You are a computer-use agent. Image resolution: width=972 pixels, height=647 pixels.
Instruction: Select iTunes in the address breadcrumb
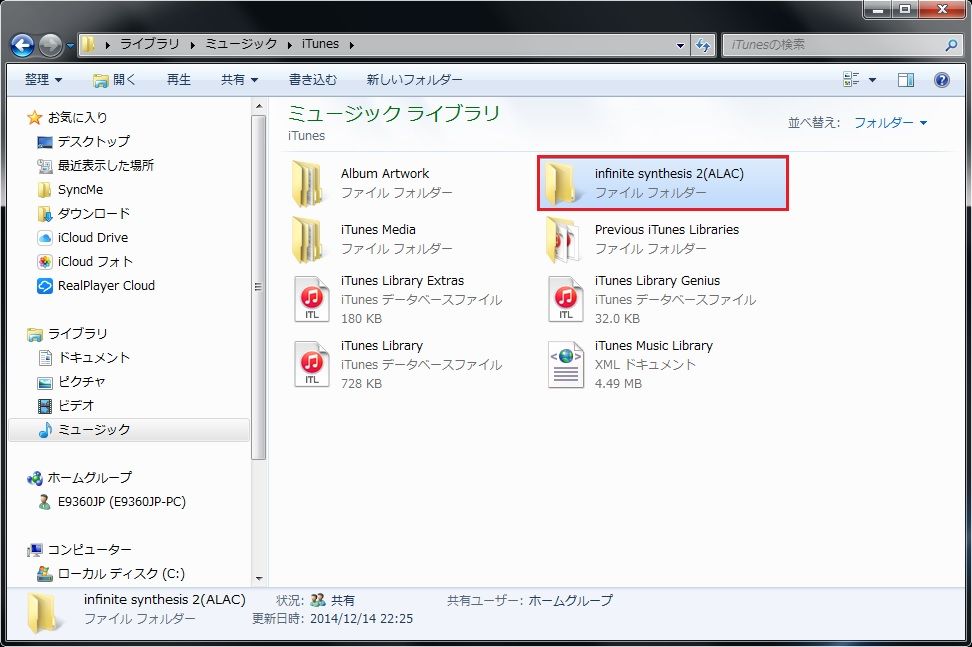[320, 44]
